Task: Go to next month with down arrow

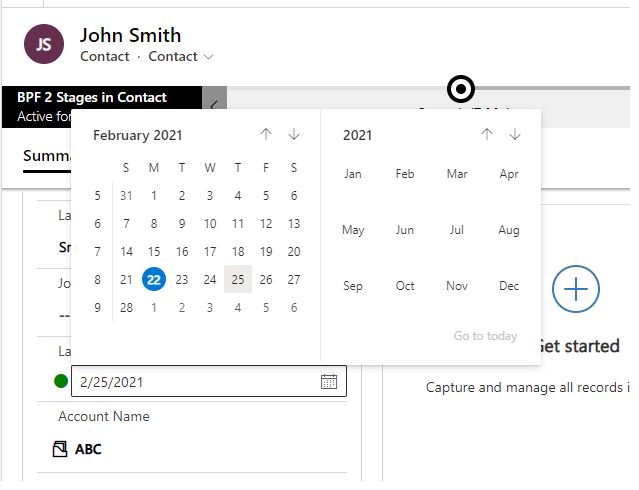Action: click(294, 134)
